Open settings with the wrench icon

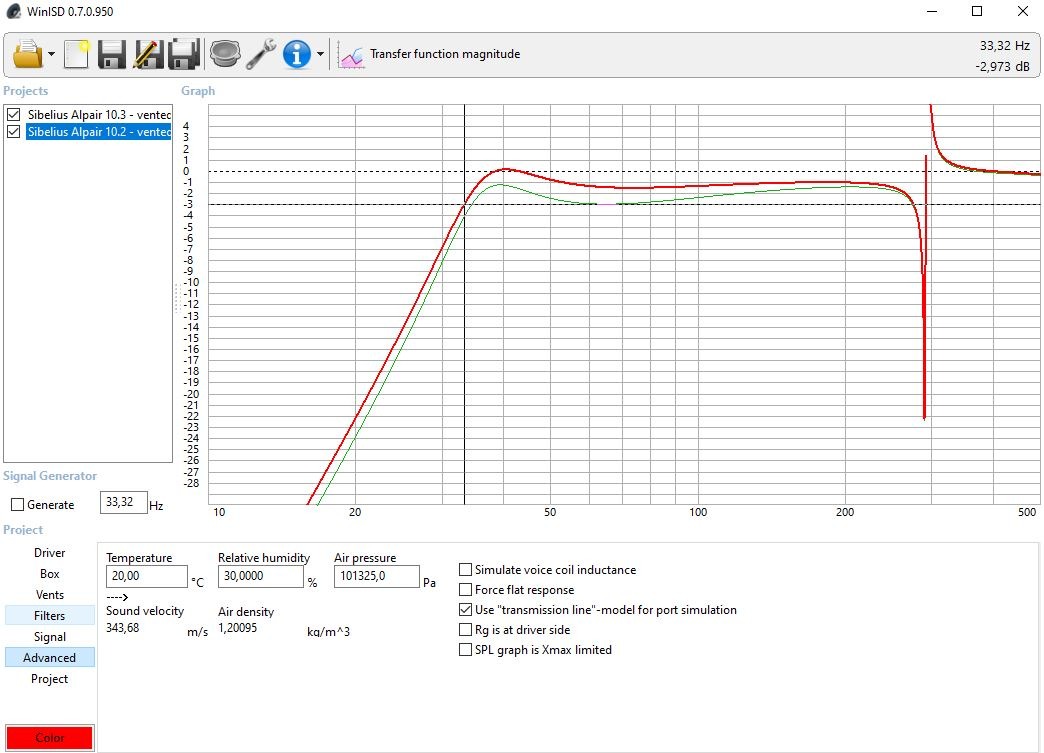coord(261,54)
